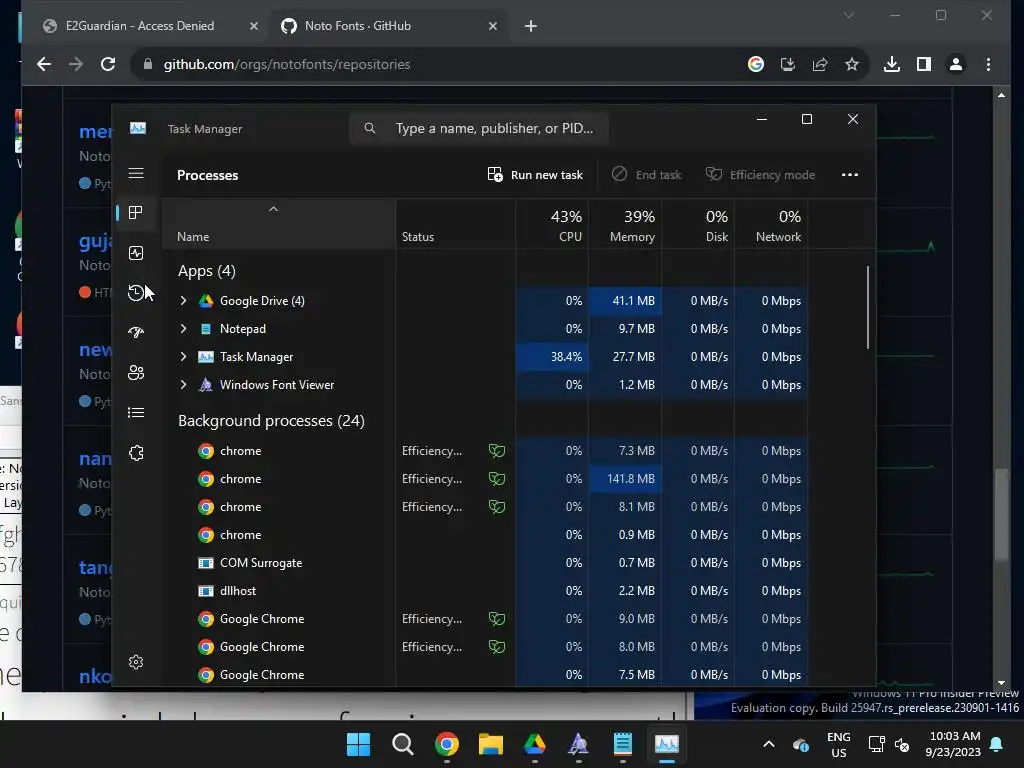Click efficiency leaf icon of 8.0 MB Google Chrome
The image size is (1024, 768).
[x=497, y=647]
